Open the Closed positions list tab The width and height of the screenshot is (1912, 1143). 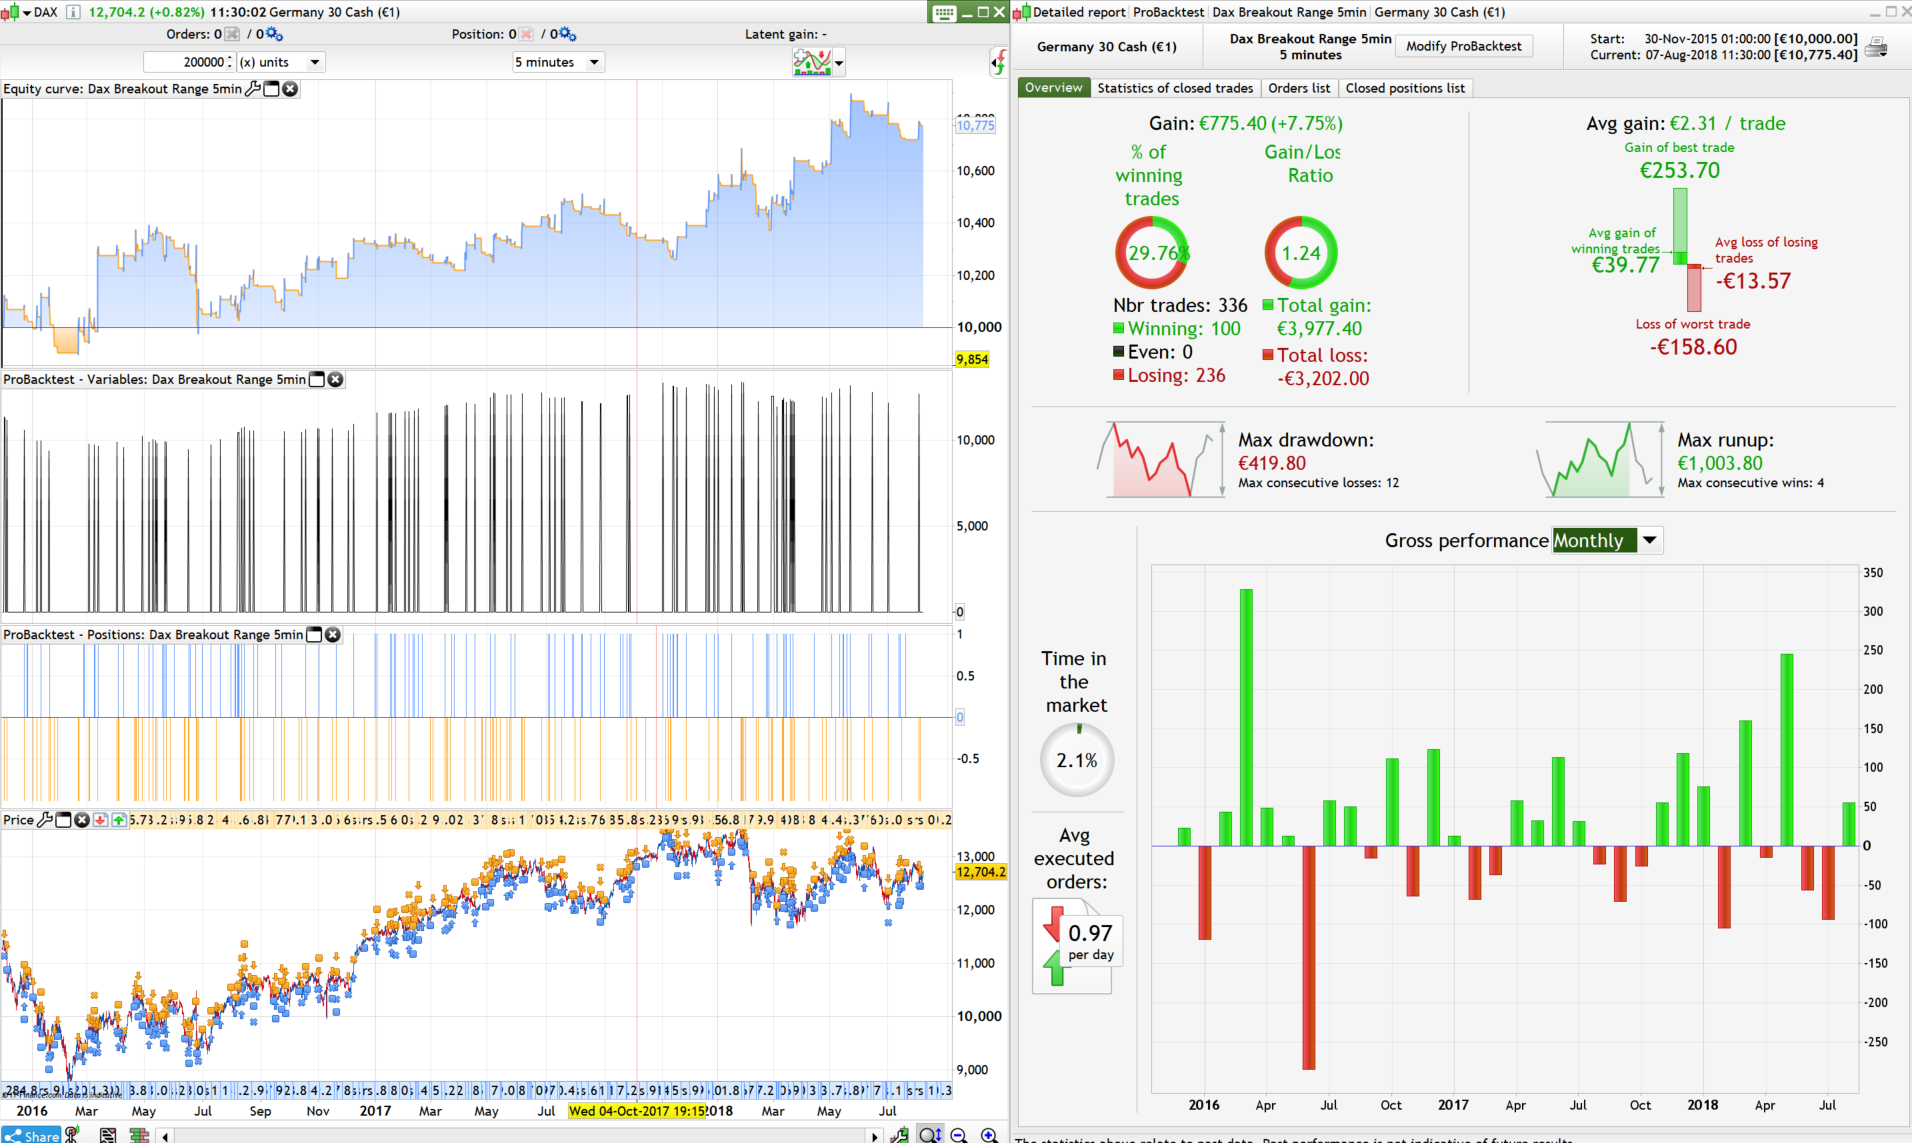coord(1405,88)
